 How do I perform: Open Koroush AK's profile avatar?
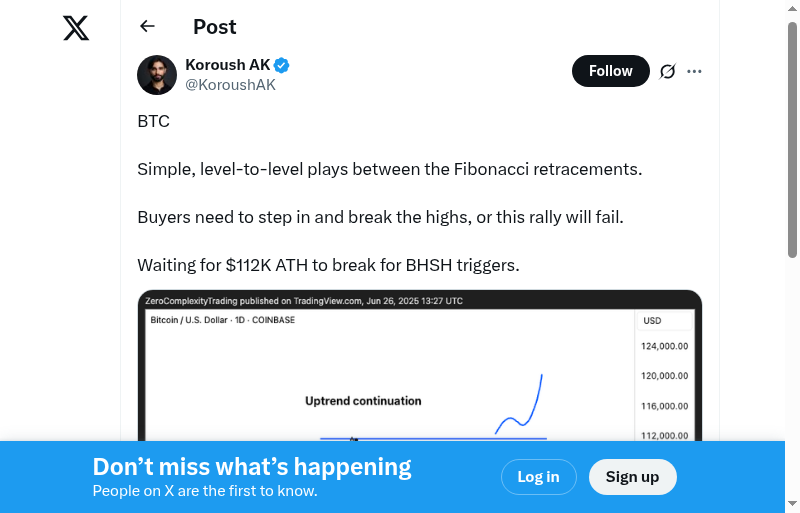157,75
